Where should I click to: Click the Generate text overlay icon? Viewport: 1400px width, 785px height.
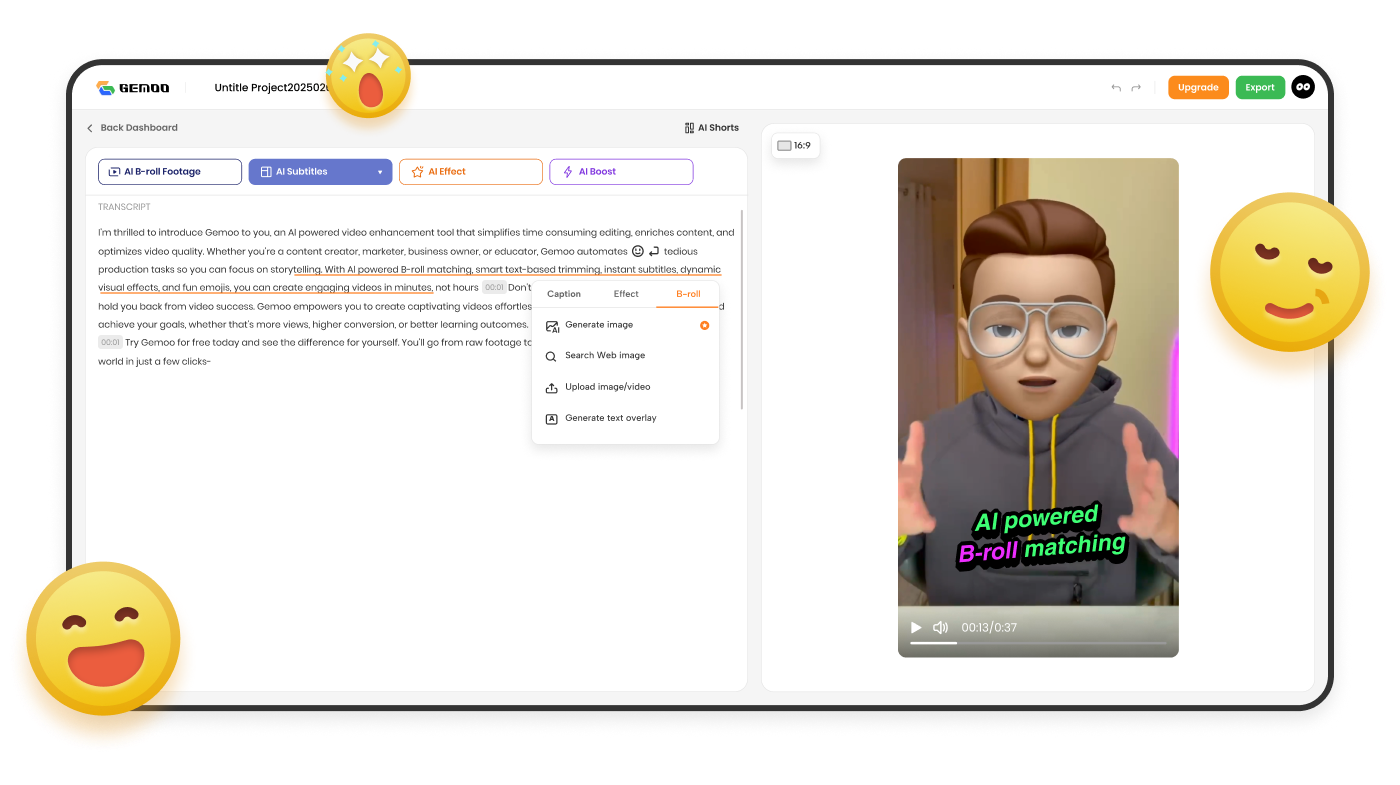pyautogui.click(x=551, y=419)
